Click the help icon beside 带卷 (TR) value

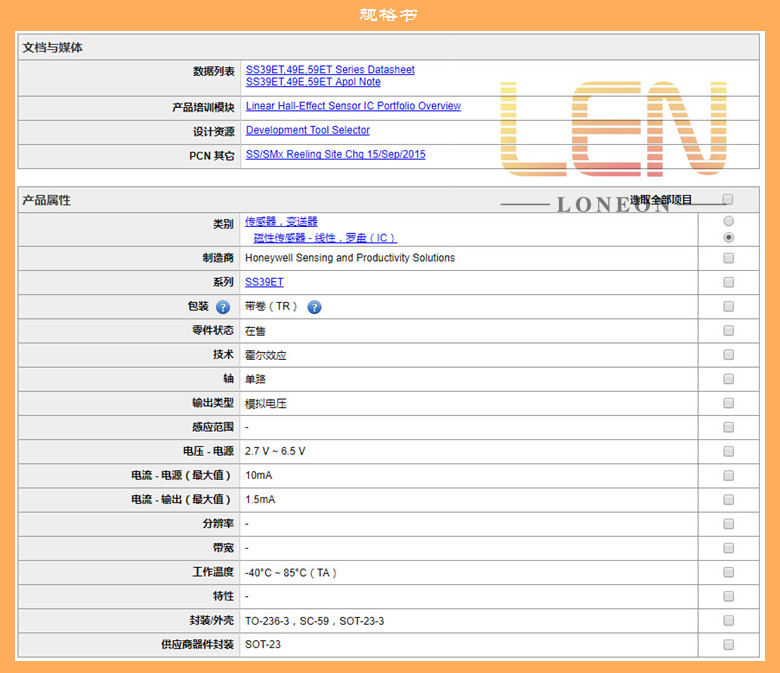point(314,307)
